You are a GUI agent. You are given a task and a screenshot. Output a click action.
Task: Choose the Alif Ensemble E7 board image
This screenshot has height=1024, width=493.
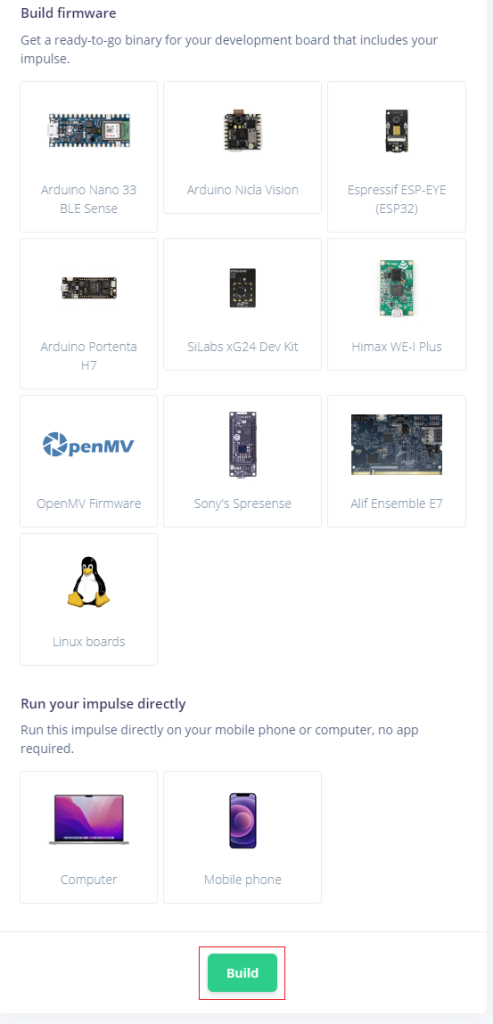click(396, 445)
